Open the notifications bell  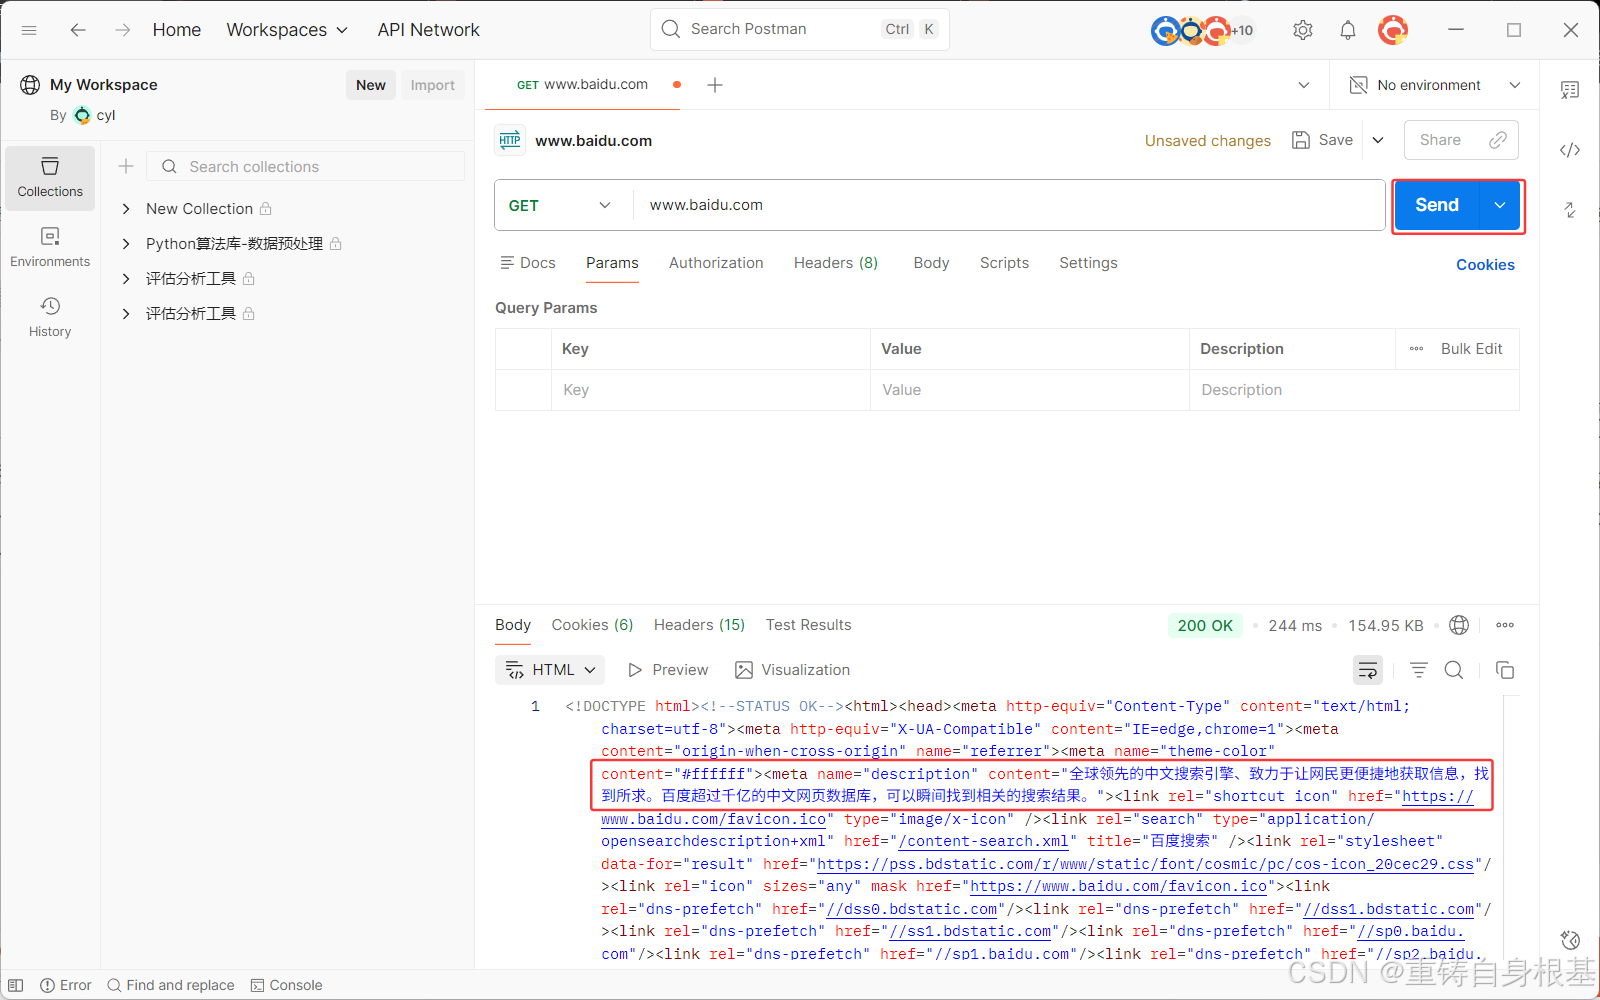click(x=1348, y=30)
